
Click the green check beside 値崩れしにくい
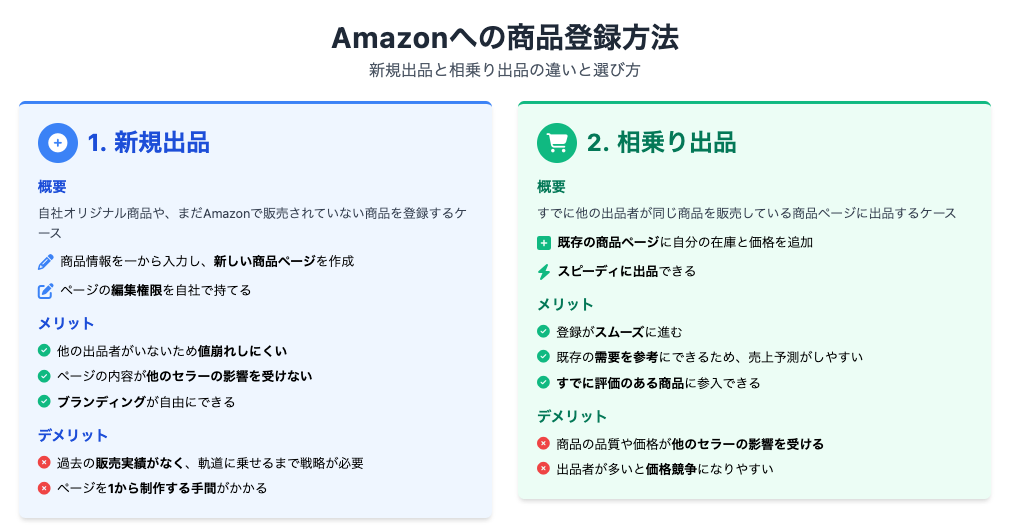(44, 351)
